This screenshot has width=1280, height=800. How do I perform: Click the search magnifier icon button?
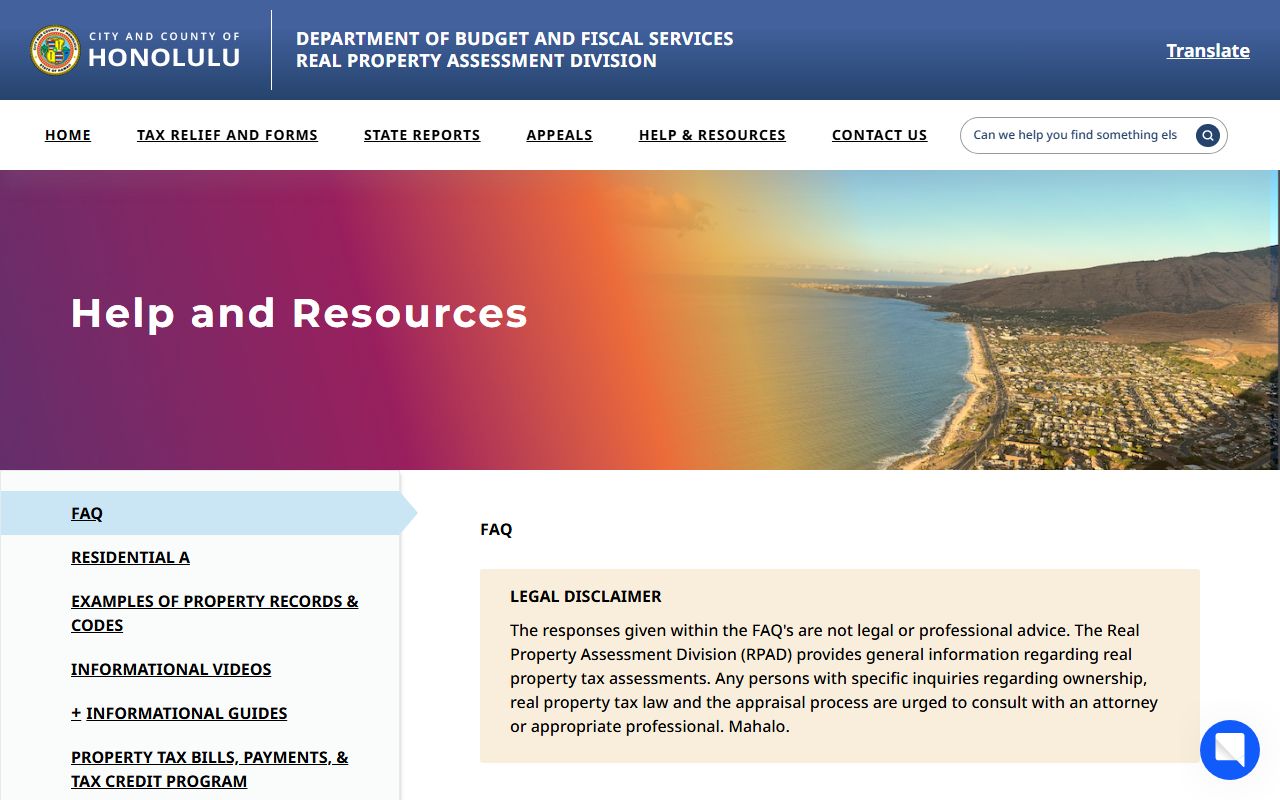click(x=1208, y=135)
